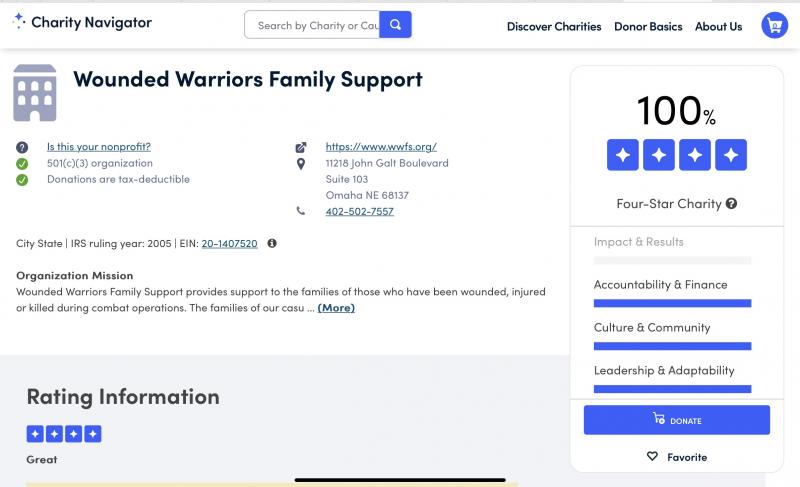Click the Leadership & Adaptability label
Screen dimensions: 800x487
click(x=664, y=370)
